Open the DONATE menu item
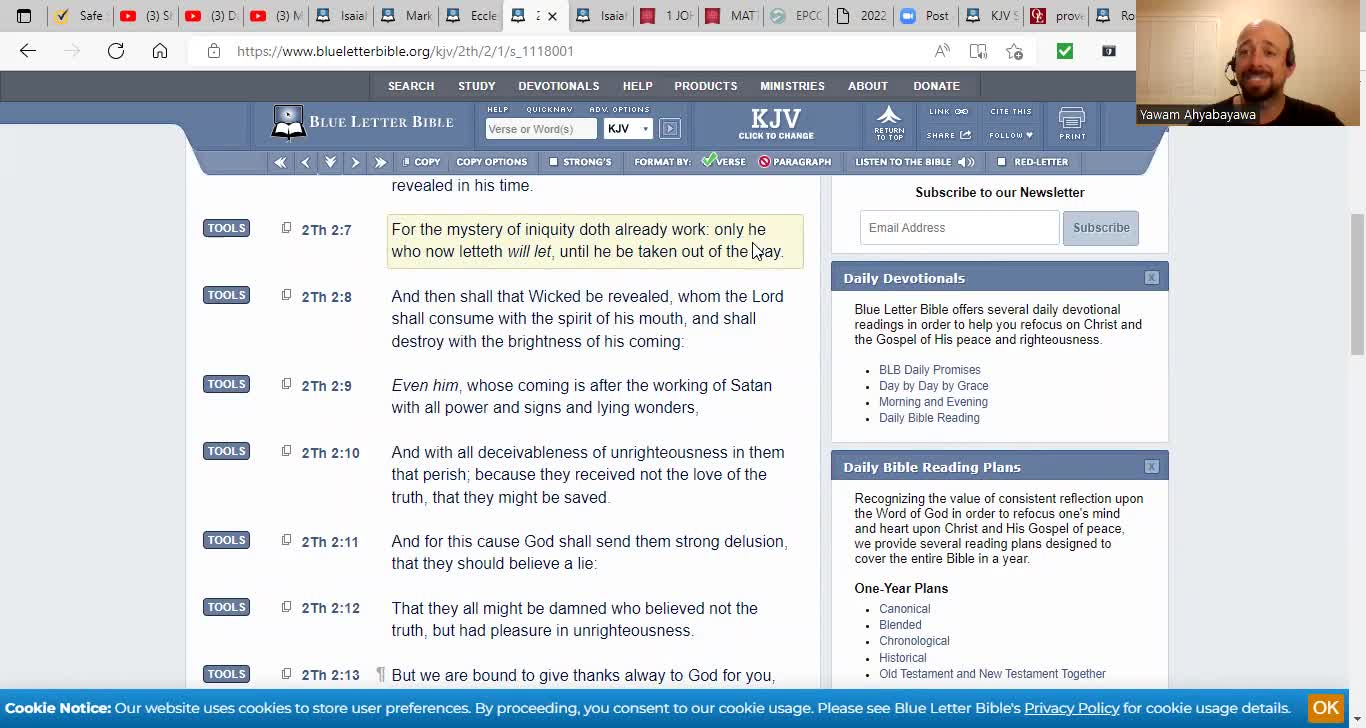Screen dimensions: 1366x728 coord(937,86)
